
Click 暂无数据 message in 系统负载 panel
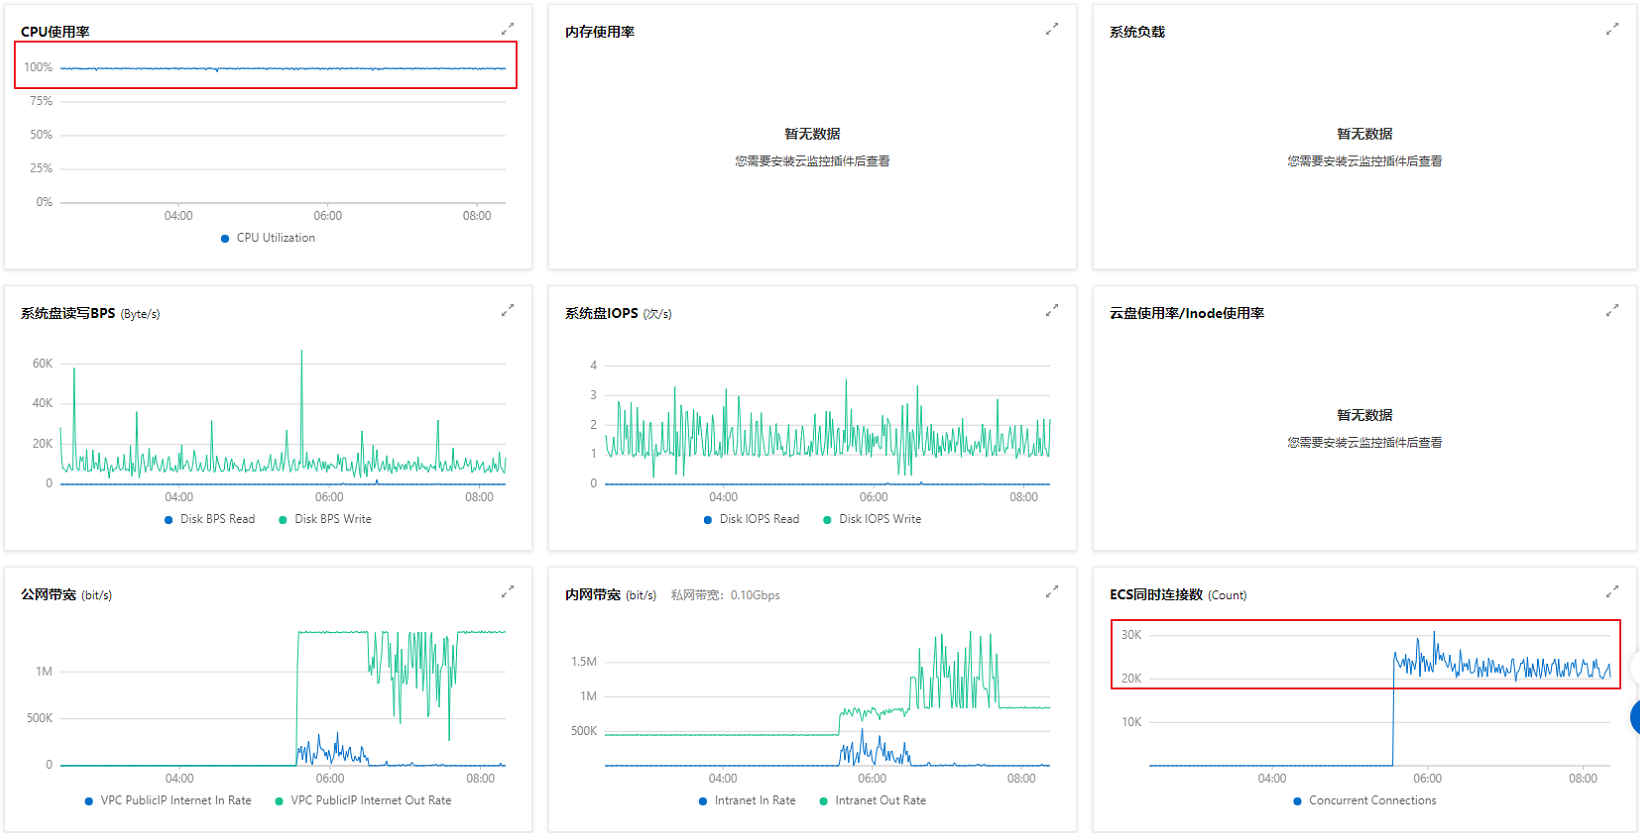1365,134
